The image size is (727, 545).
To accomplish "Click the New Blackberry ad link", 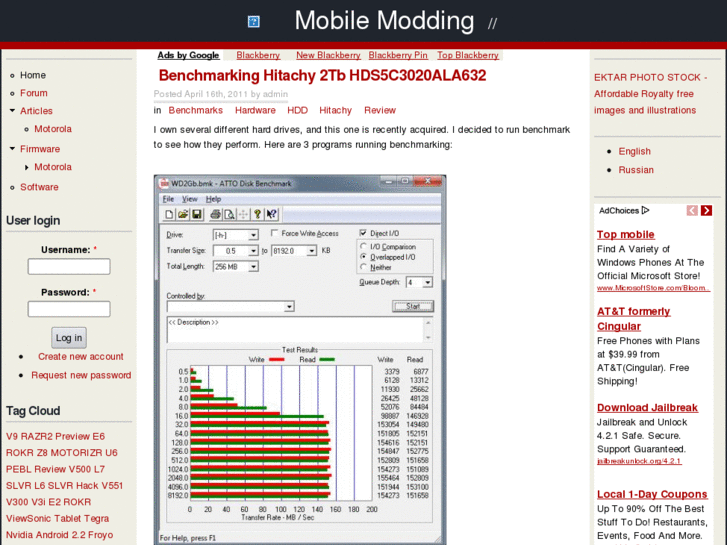I will (x=328, y=55).
